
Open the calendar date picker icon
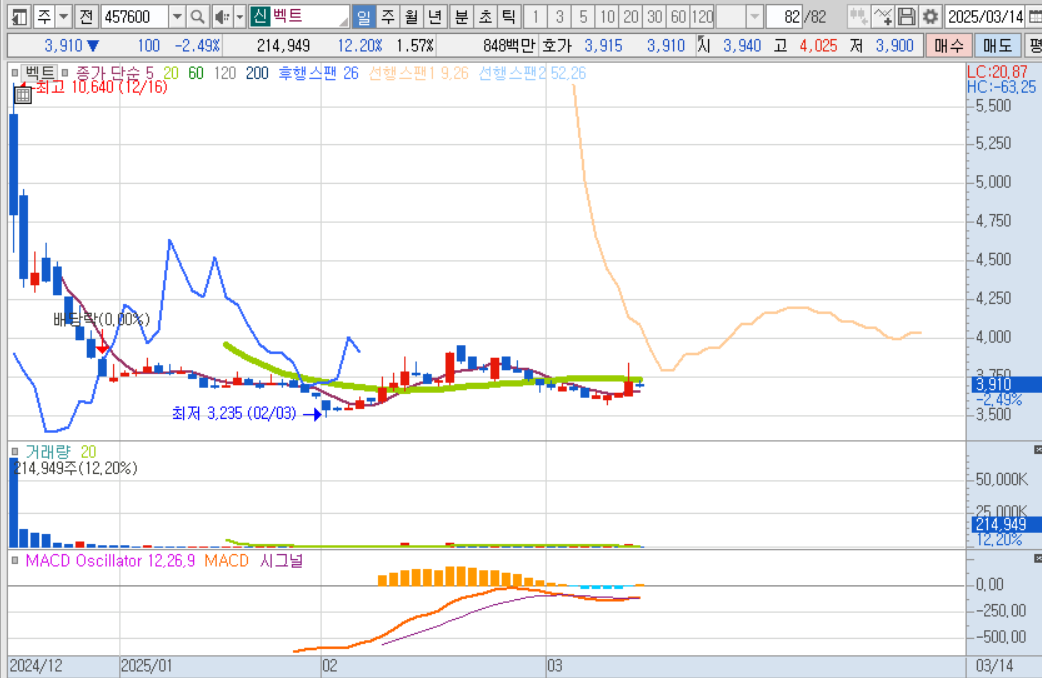pos(1035,16)
